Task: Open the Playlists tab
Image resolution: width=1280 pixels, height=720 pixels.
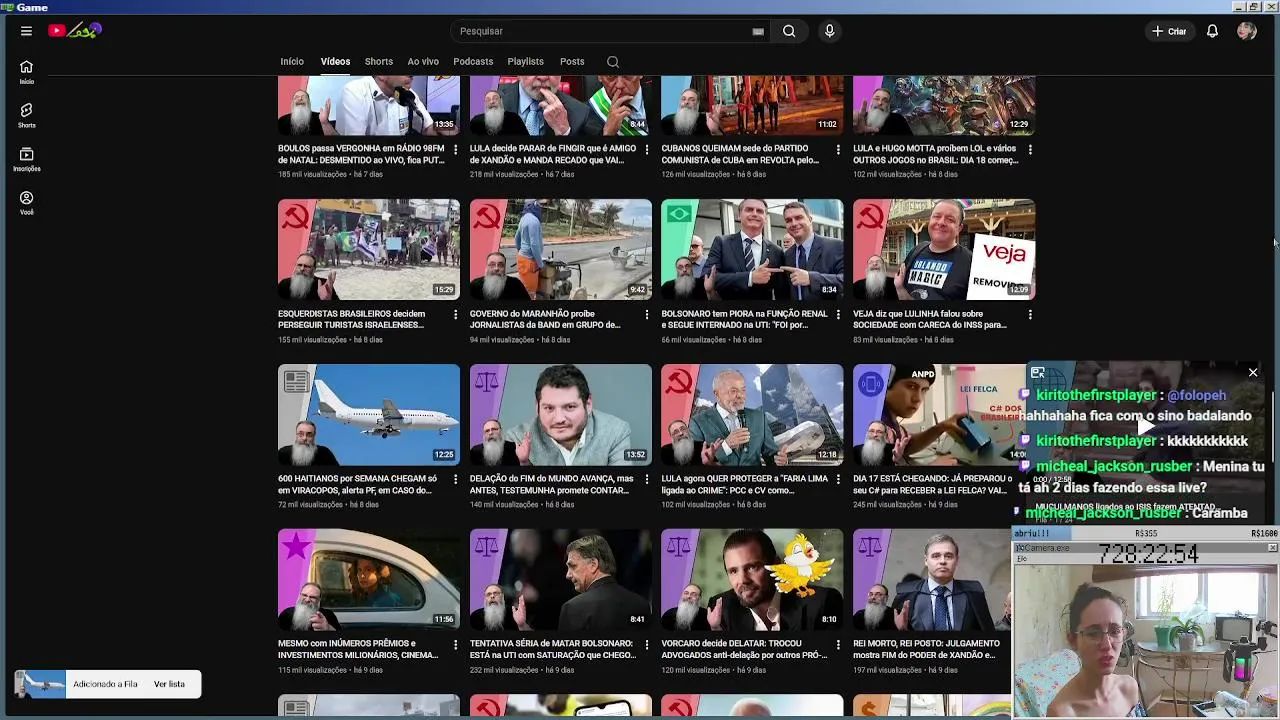Action: (525, 62)
